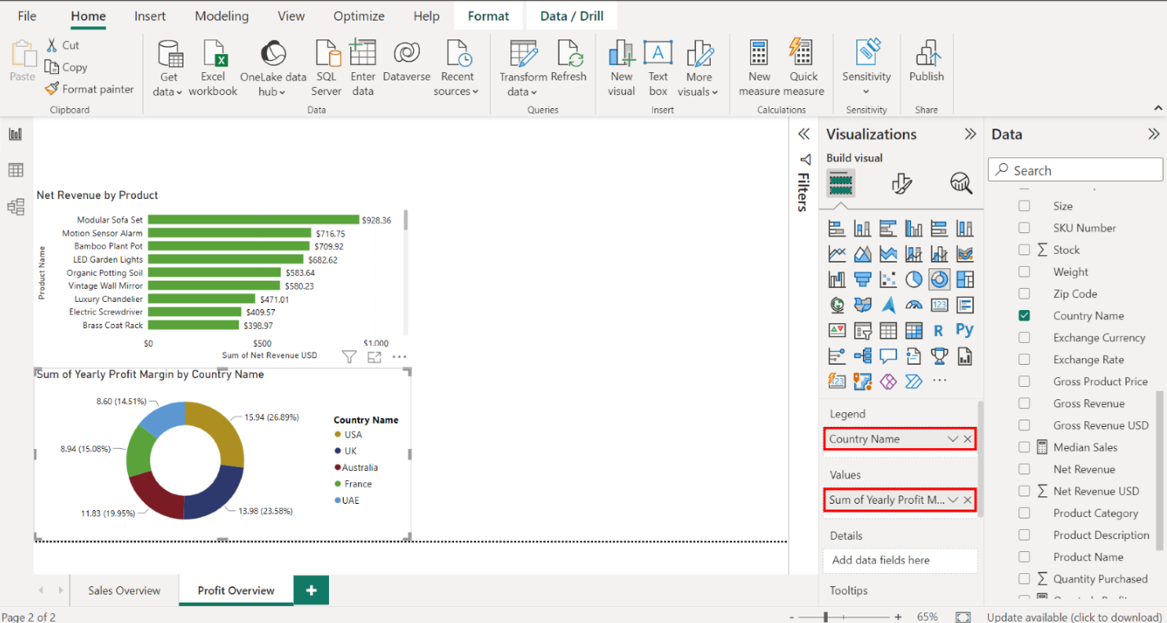Click the Publish icon in ribbon
The width and height of the screenshot is (1167, 623).
[x=926, y=61]
